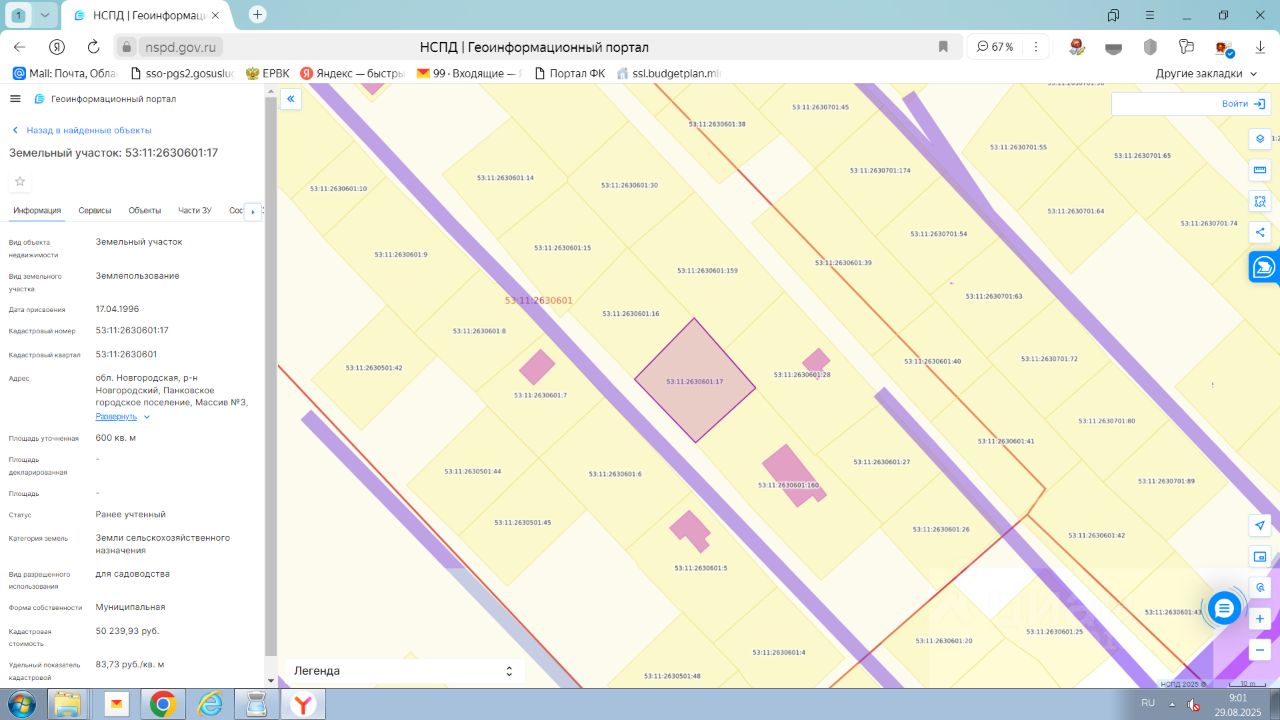Open the round support chat bubble
The image size is (1280, 720).
click(x=1224, y=608)
